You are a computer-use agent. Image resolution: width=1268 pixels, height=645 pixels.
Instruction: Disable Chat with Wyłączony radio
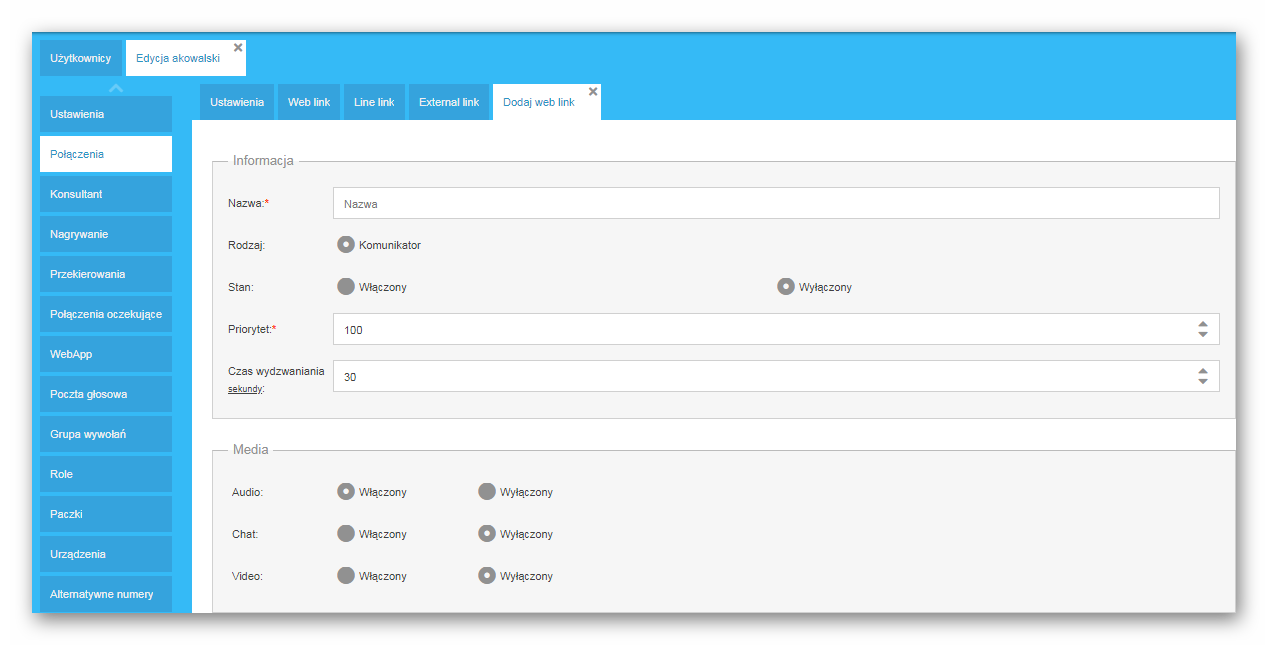[x=487, y=534]
